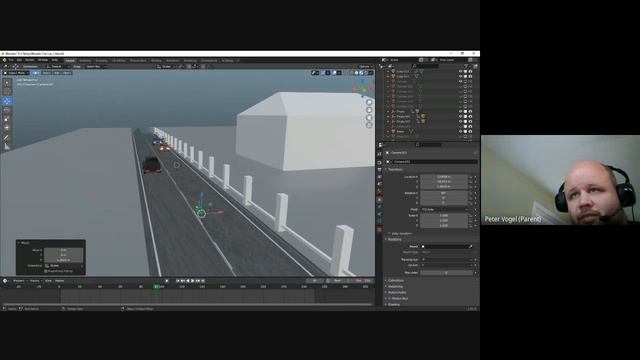
Task: Open the outliner filter funnel
Action: coord(466,66)
